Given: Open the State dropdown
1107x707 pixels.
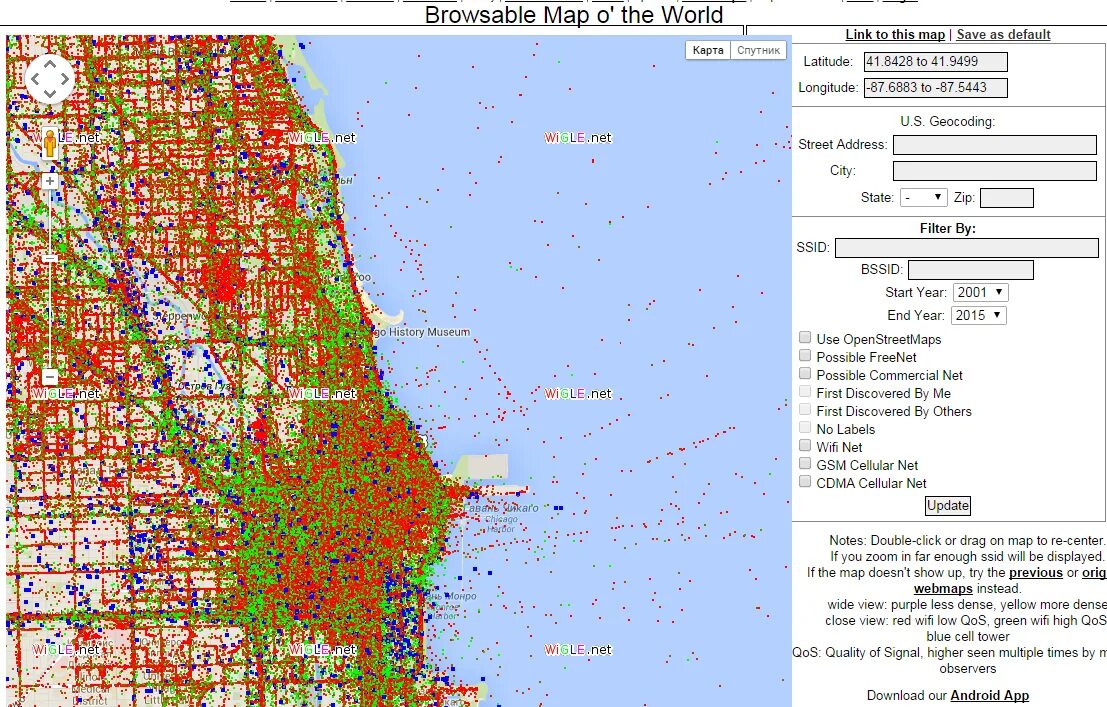Looking at the screenshot, I should point(923,198).
